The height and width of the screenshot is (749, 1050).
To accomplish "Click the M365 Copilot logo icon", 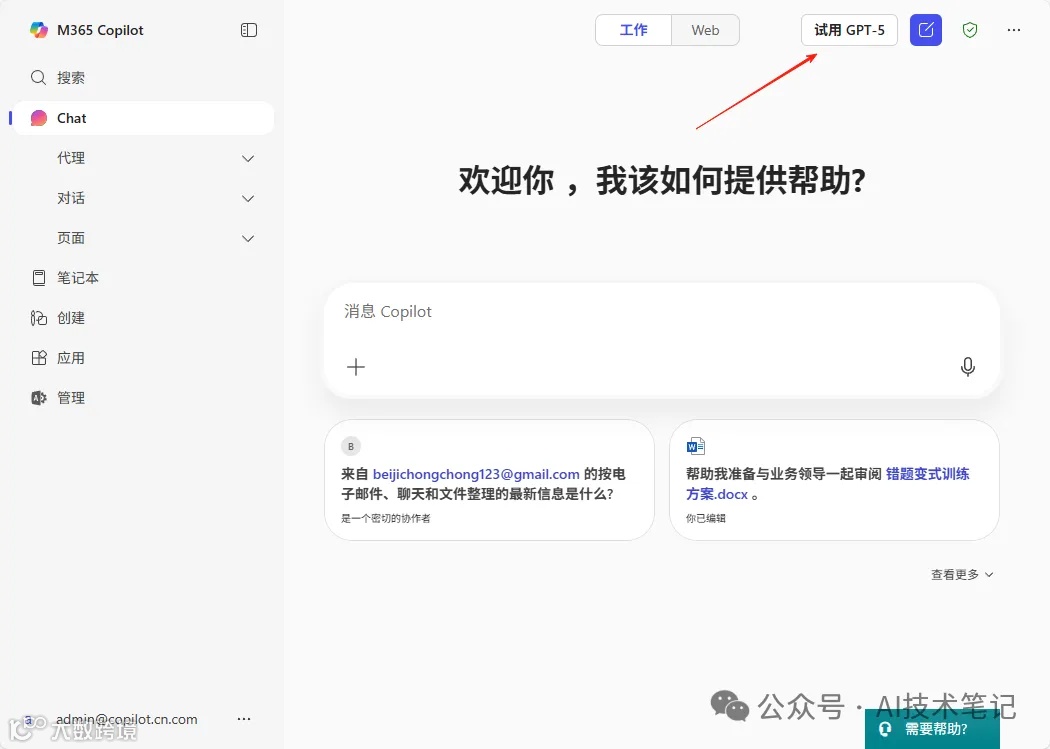I will (39, 30).
